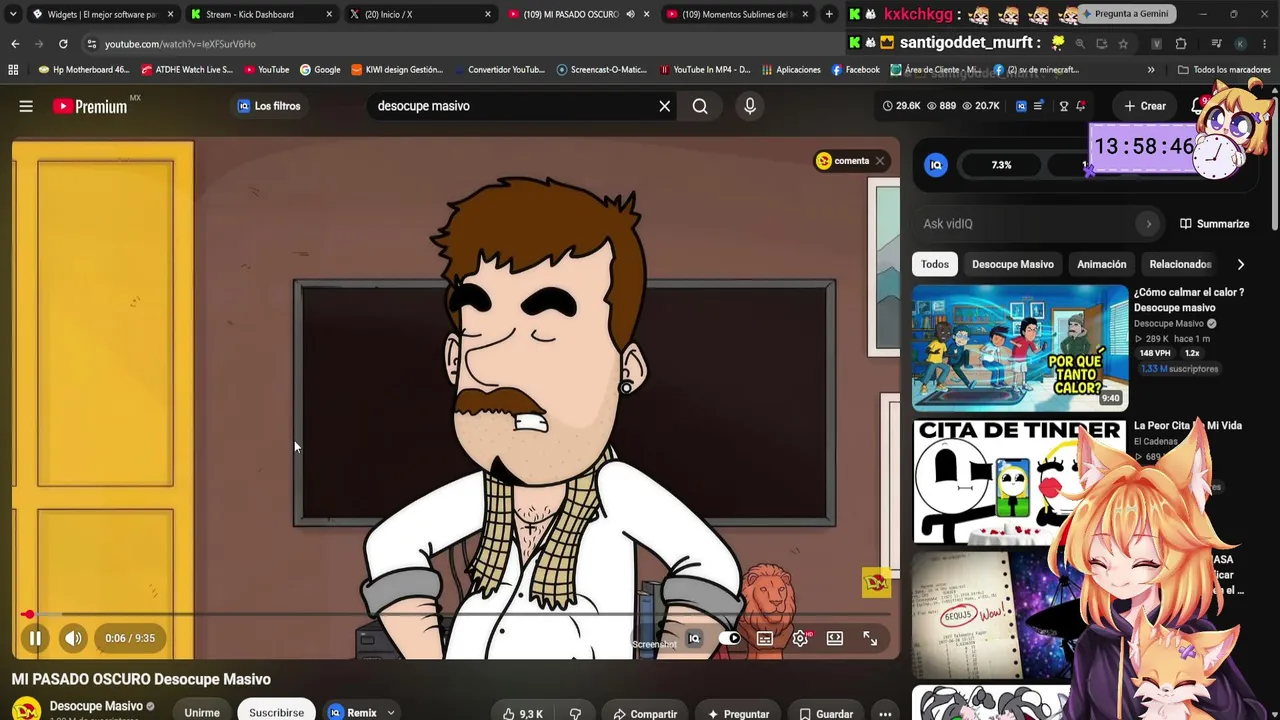Open vidIQ icon in YouTube header
The height and width of the screenshot is (720, 1280).
pos(1021,106)
